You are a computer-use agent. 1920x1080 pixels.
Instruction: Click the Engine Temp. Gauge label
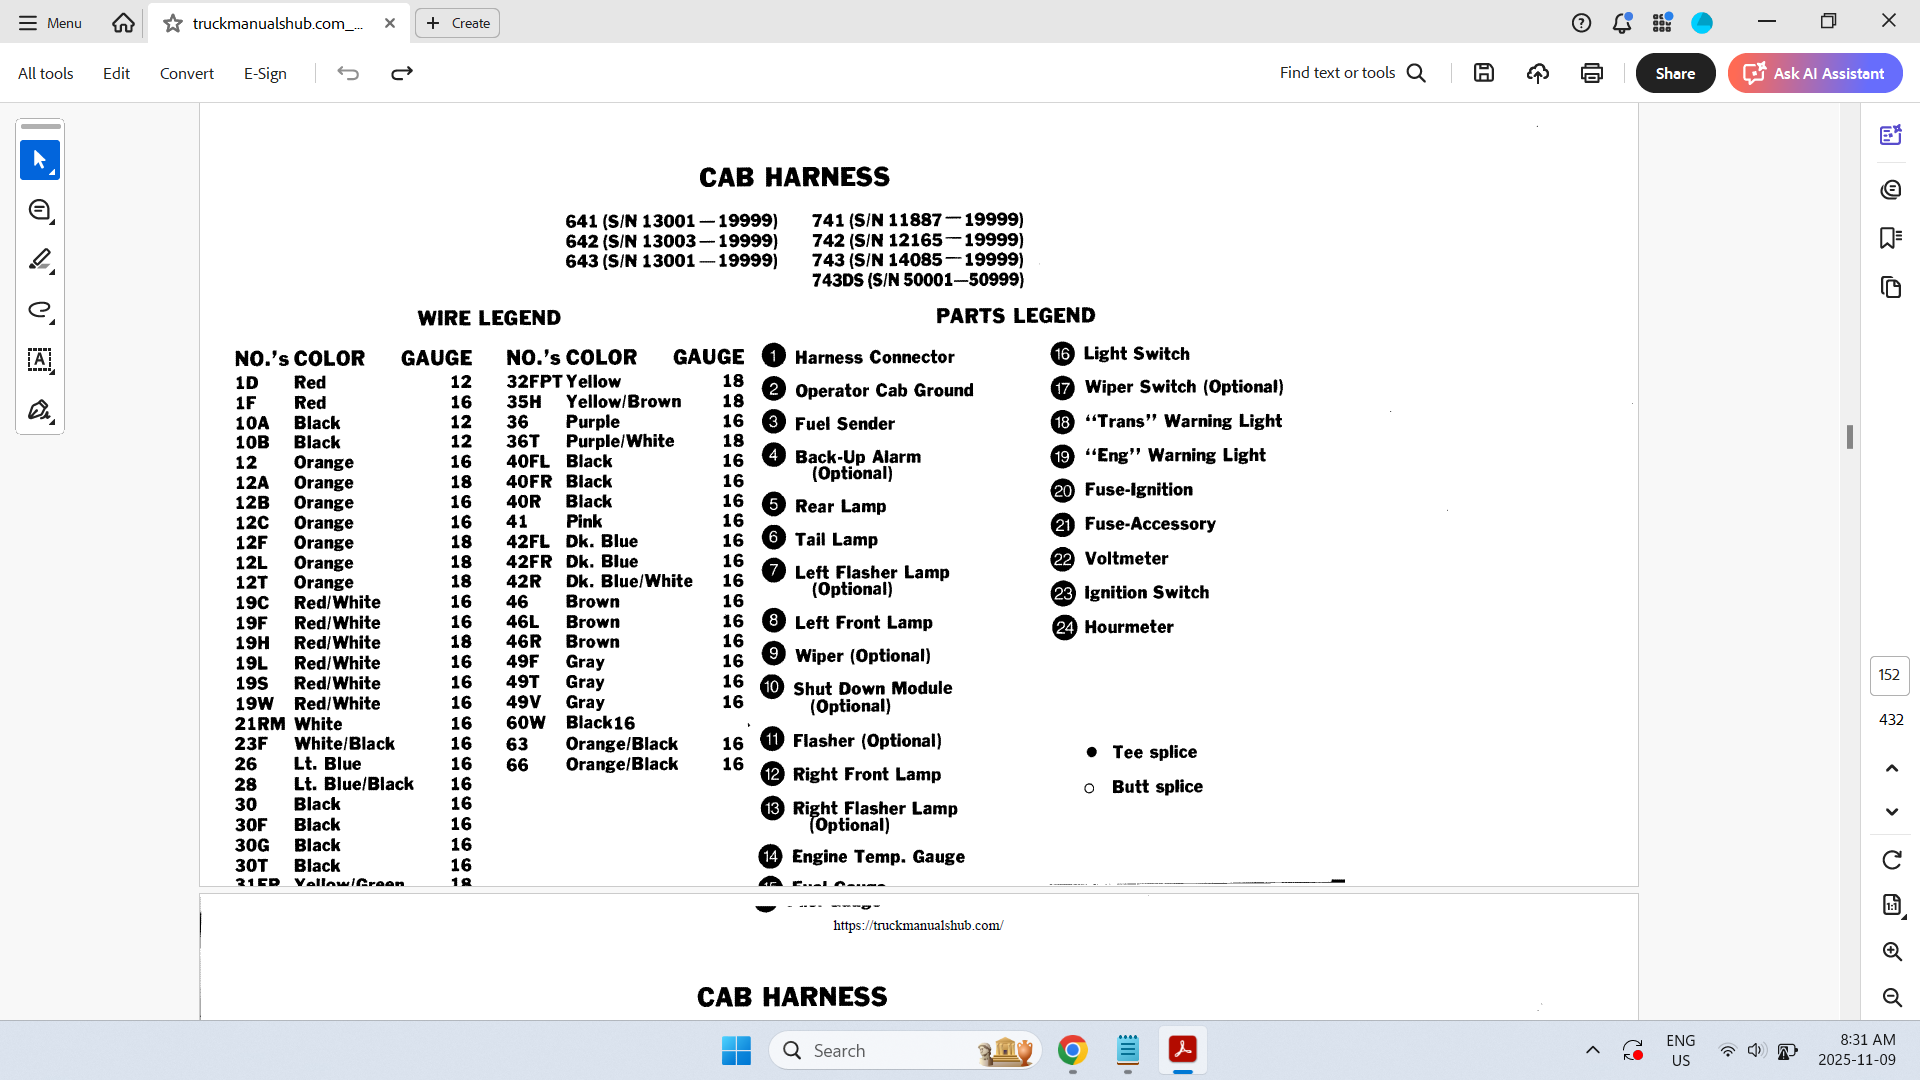point(878,857)
